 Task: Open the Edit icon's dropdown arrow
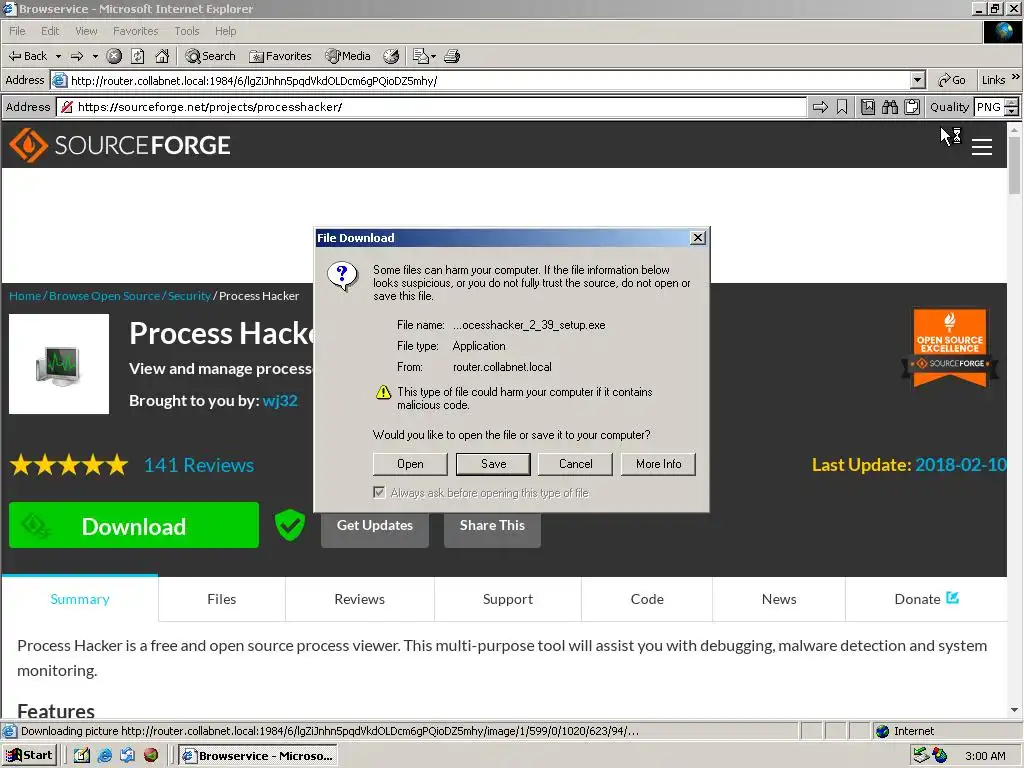click(x=433, y=56)
